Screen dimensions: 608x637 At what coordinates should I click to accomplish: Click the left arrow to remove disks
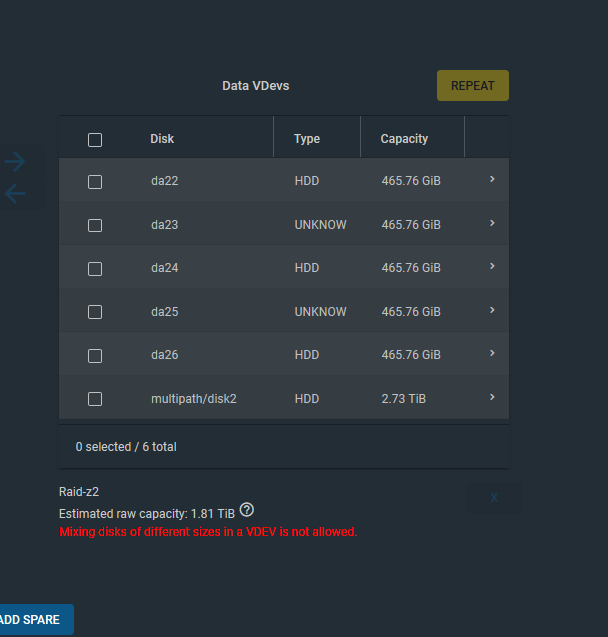click(x=15, y=193)
